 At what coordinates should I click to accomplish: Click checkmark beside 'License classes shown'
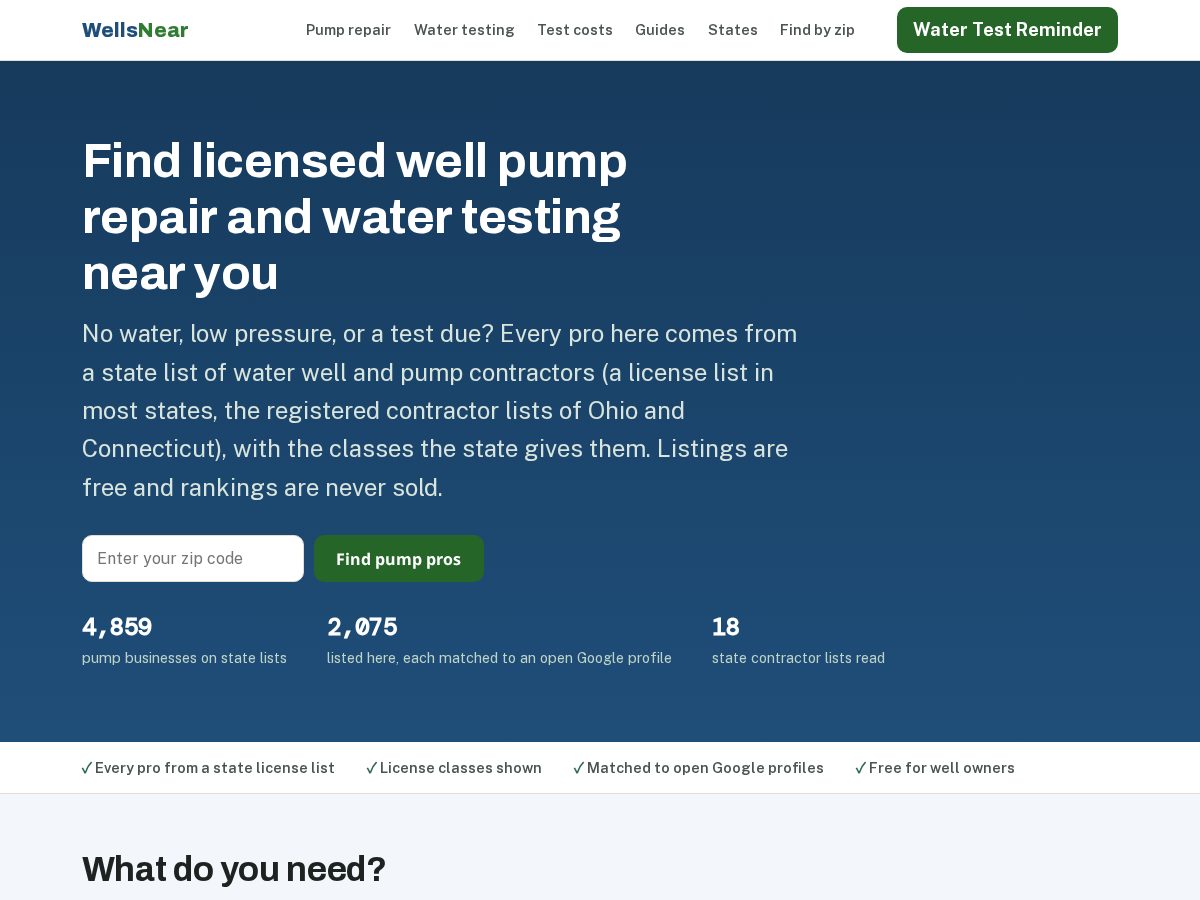click(x=372, y=768)
